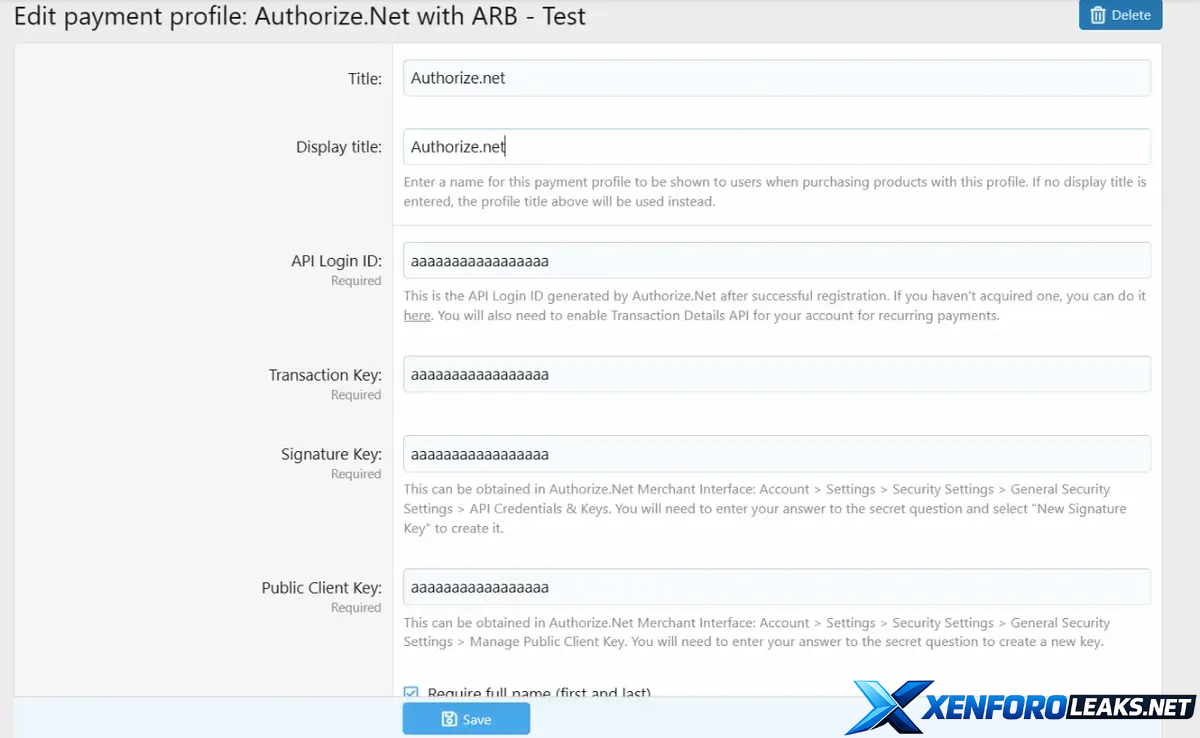The height and width of the screenshot is (738, 1200).
Task: Click the Public Client Key field
Action: 776,587
